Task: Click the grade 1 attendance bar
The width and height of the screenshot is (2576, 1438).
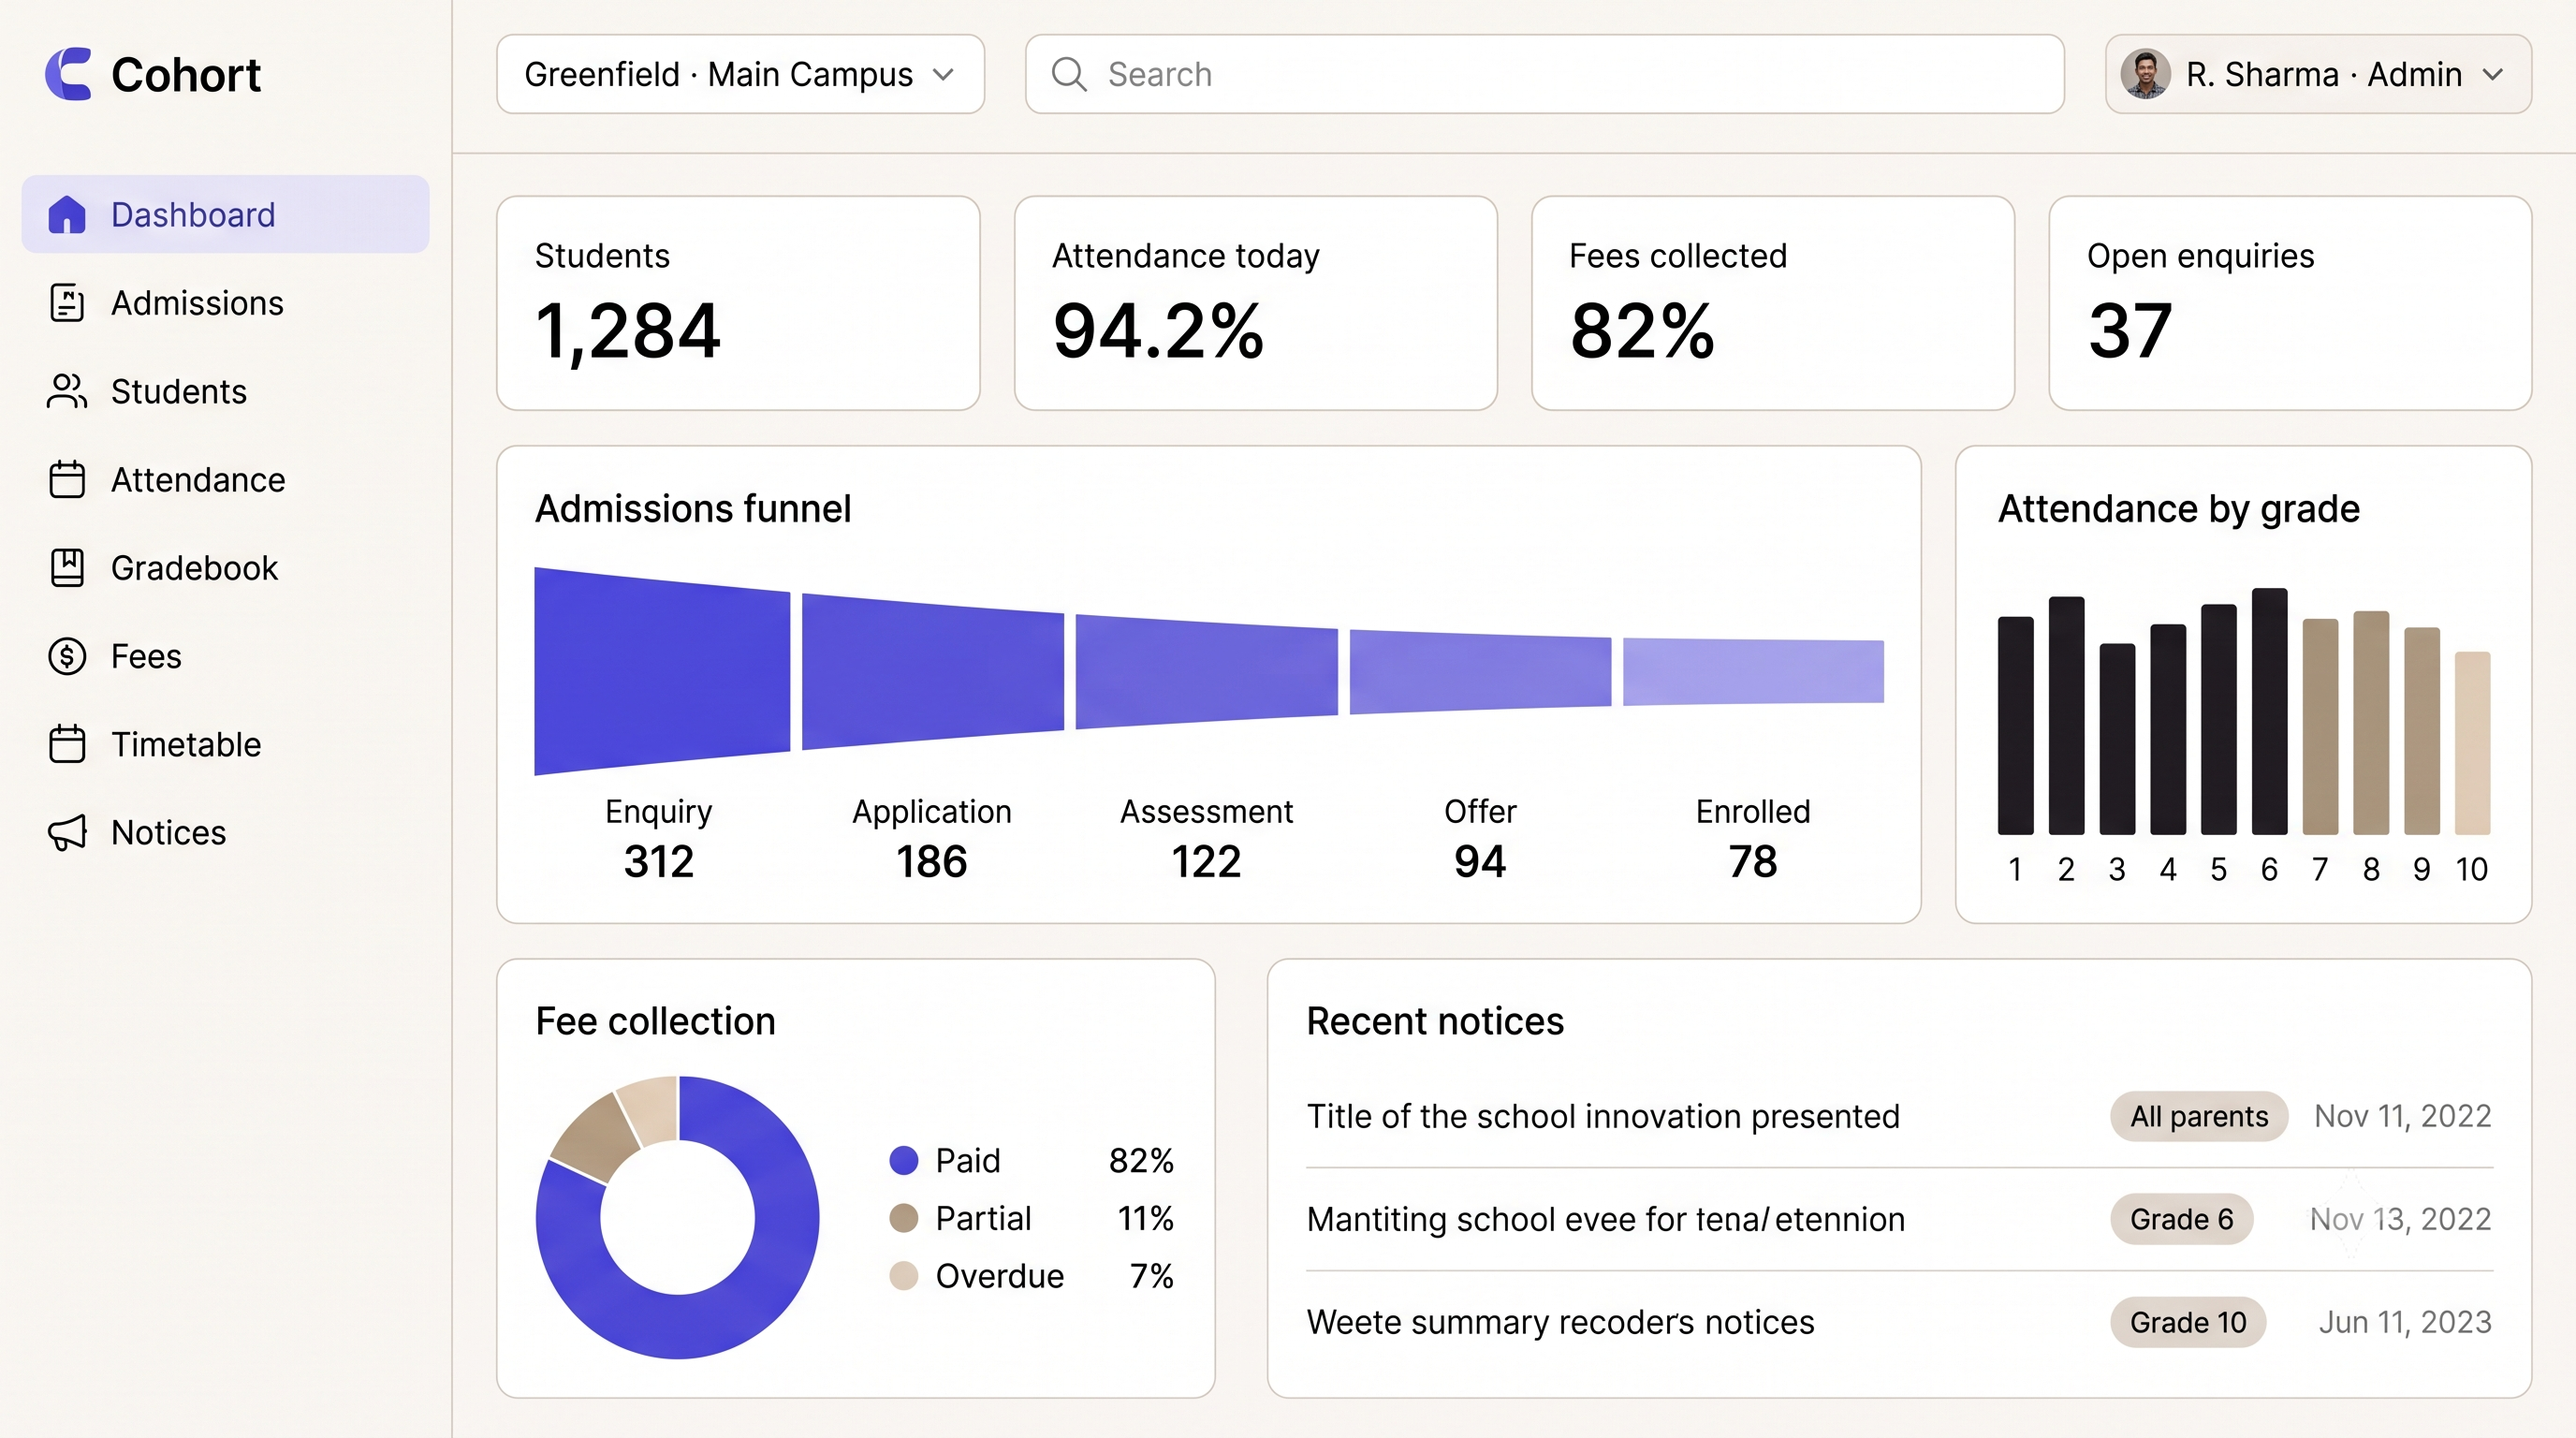Action: (2015, 725)
